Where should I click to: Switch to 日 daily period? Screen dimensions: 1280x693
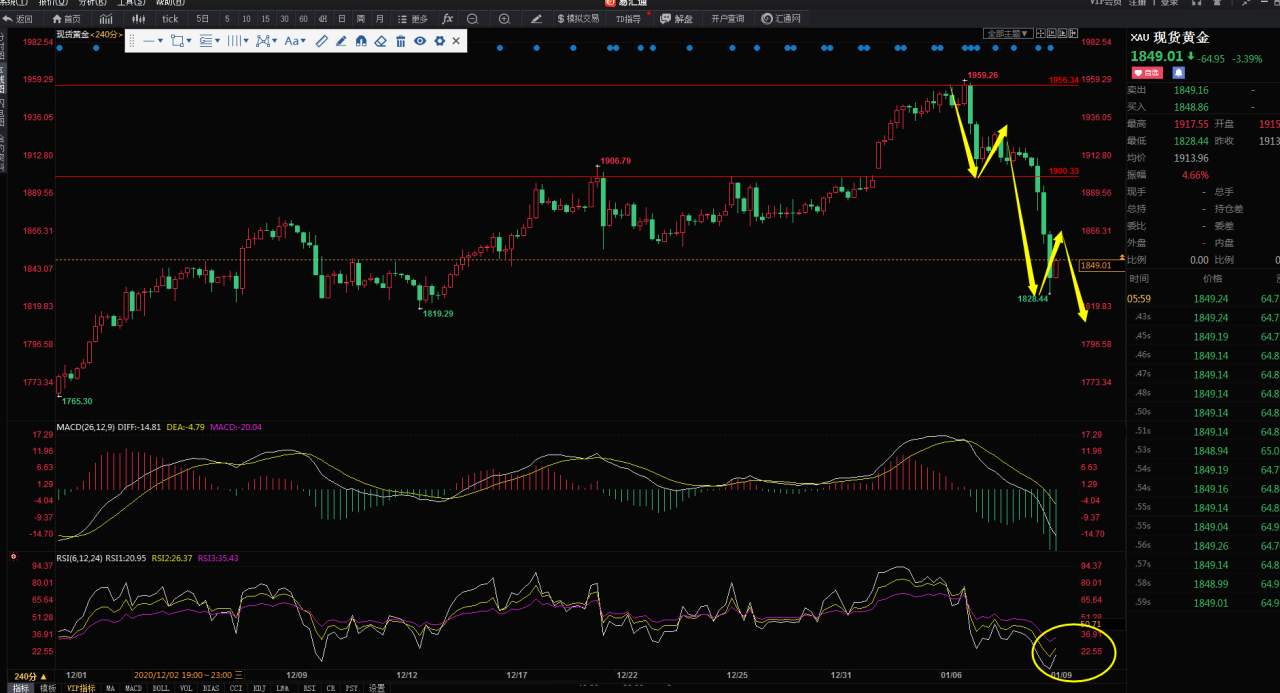click(x=342, y=19)
